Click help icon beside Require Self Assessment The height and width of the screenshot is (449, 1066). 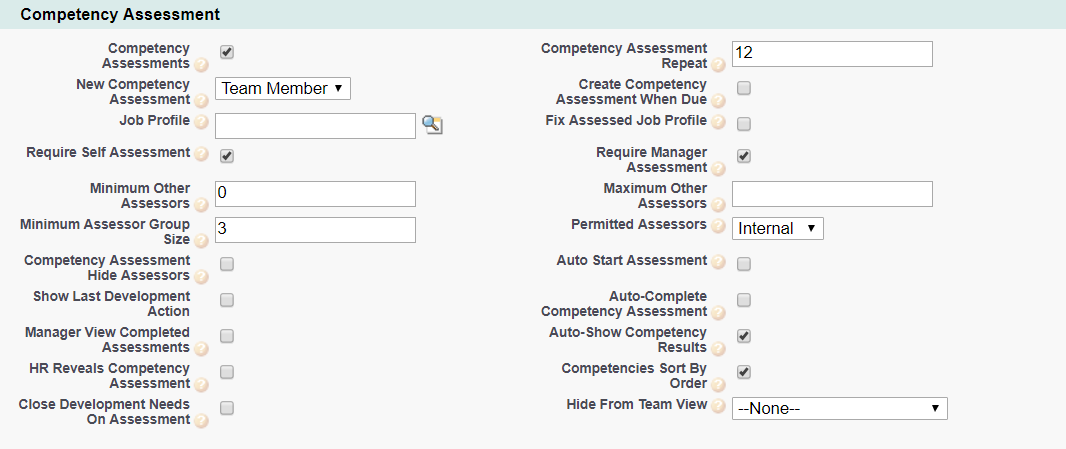[x=201, y=155]
